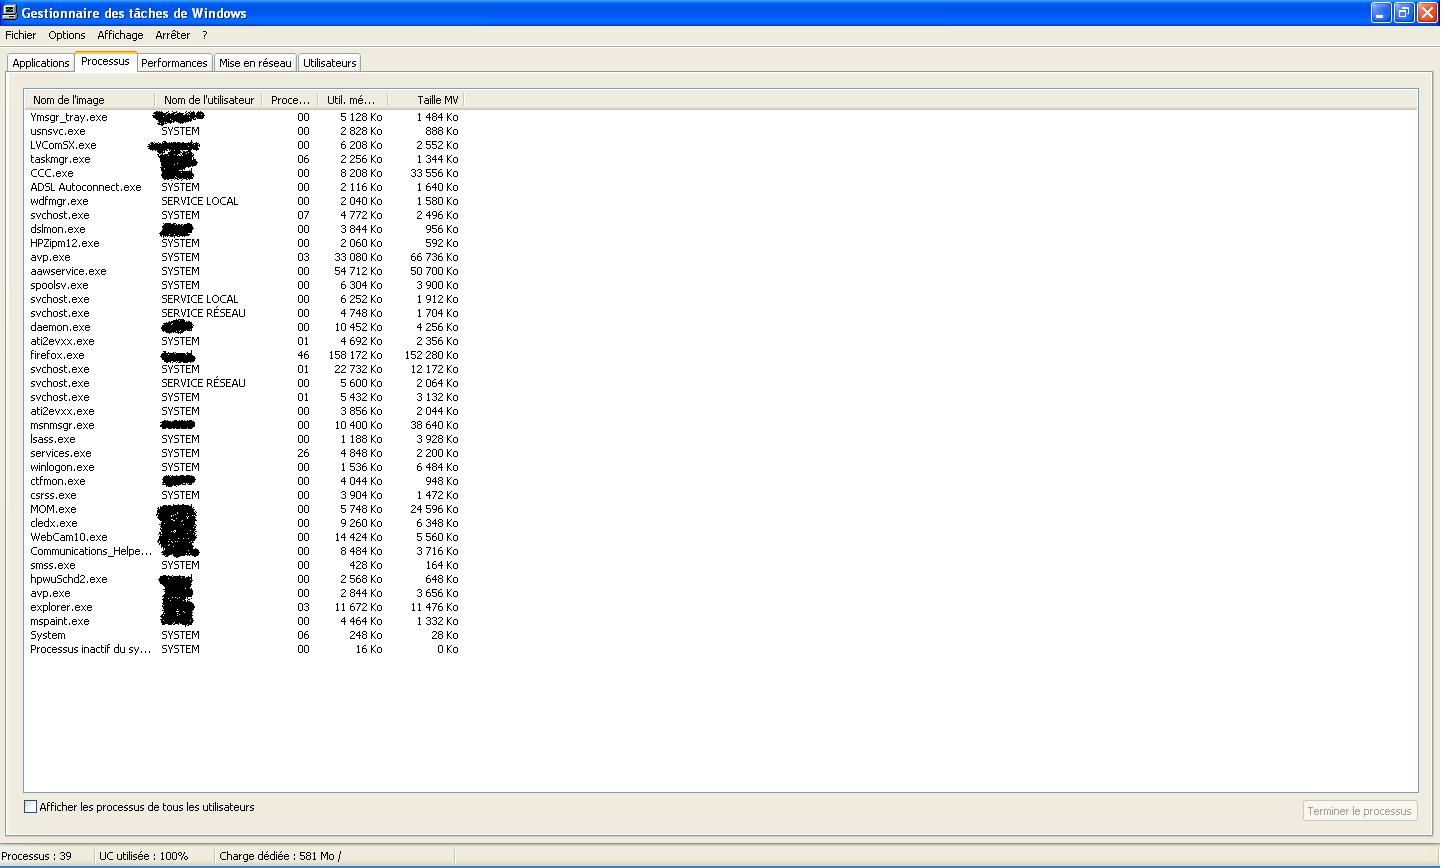Open the Options menu
Screen dimensions: 1445x868
click(x=67, y=35)
